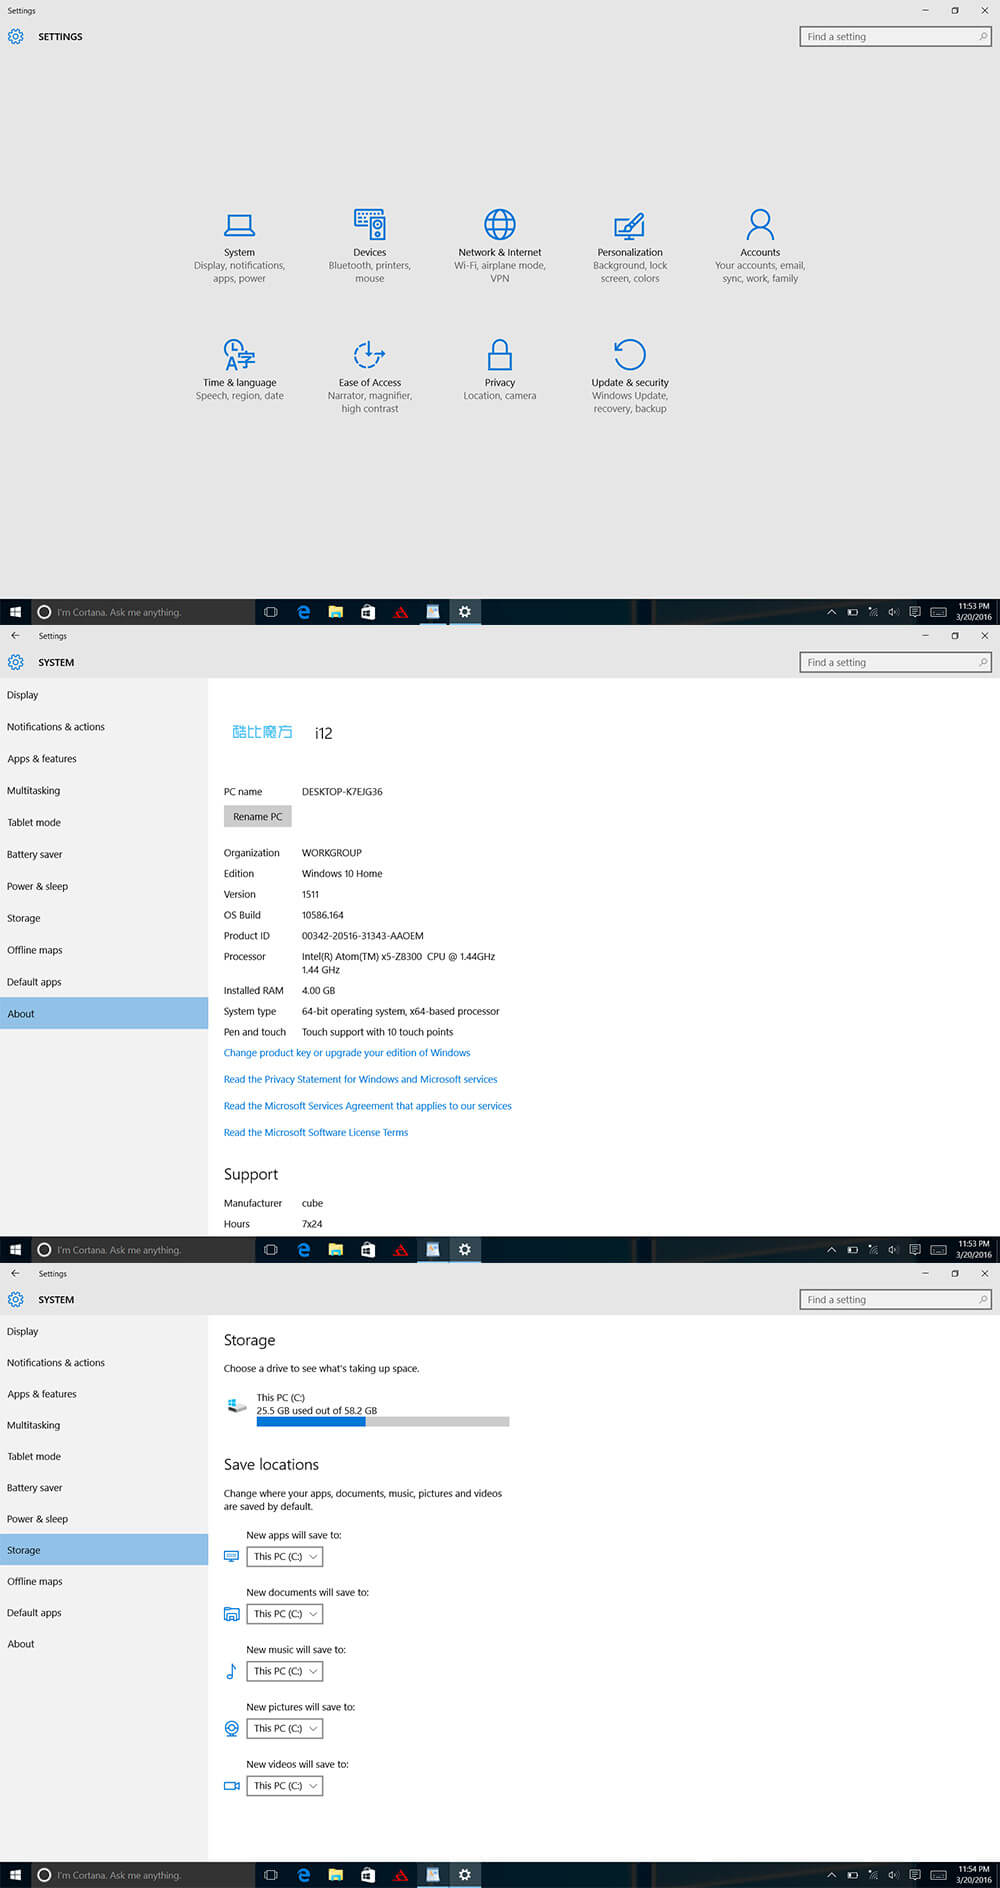Select Notifications & actions in the About page sidebar
The image size is (1000, 1888).
[x=104, y=727]
